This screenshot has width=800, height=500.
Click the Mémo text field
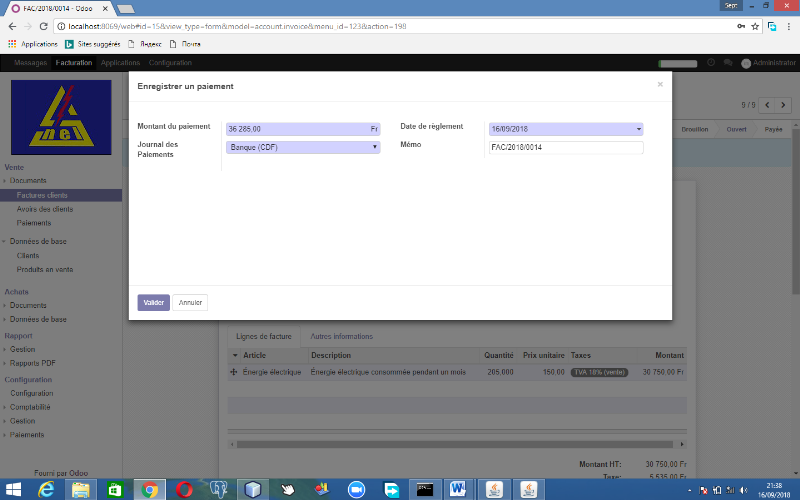click(565, 148)
